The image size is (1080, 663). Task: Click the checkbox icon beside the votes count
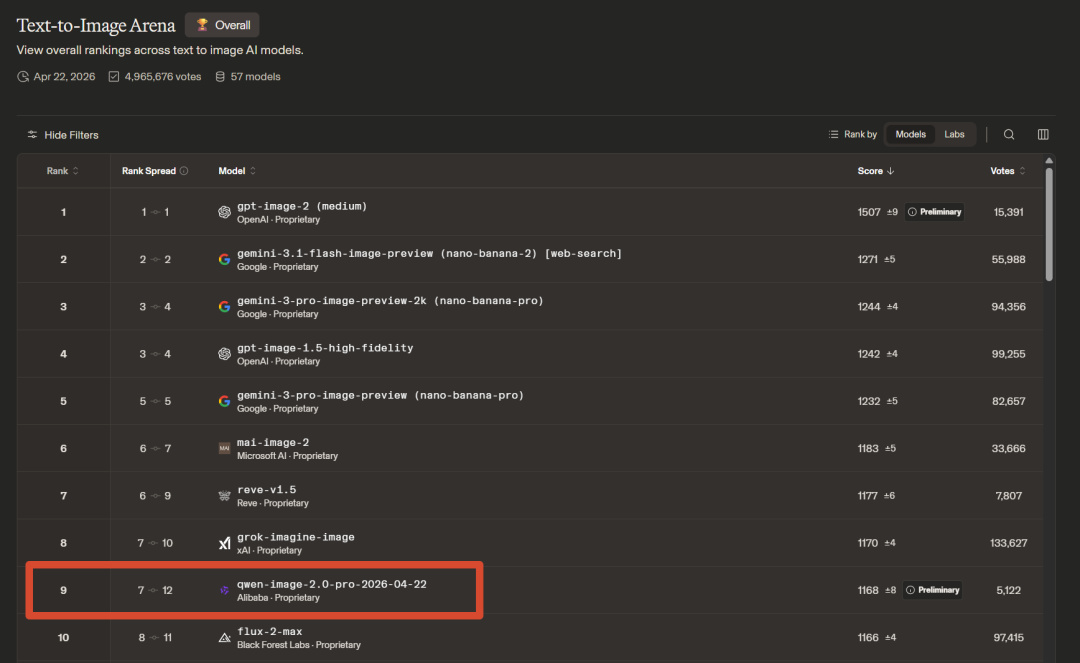click(114, 76)
